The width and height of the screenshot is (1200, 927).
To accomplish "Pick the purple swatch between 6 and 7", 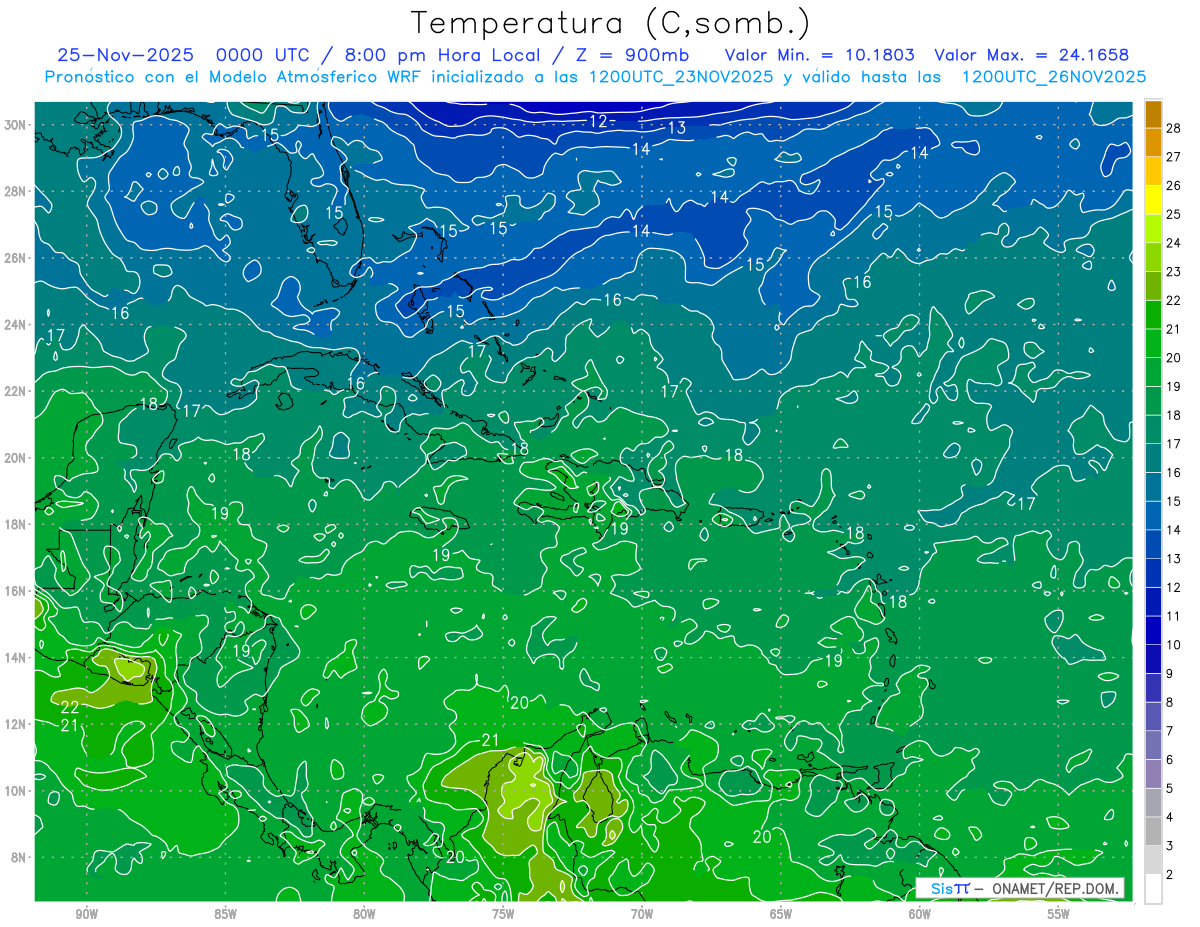I will [x=1153, y=746].
